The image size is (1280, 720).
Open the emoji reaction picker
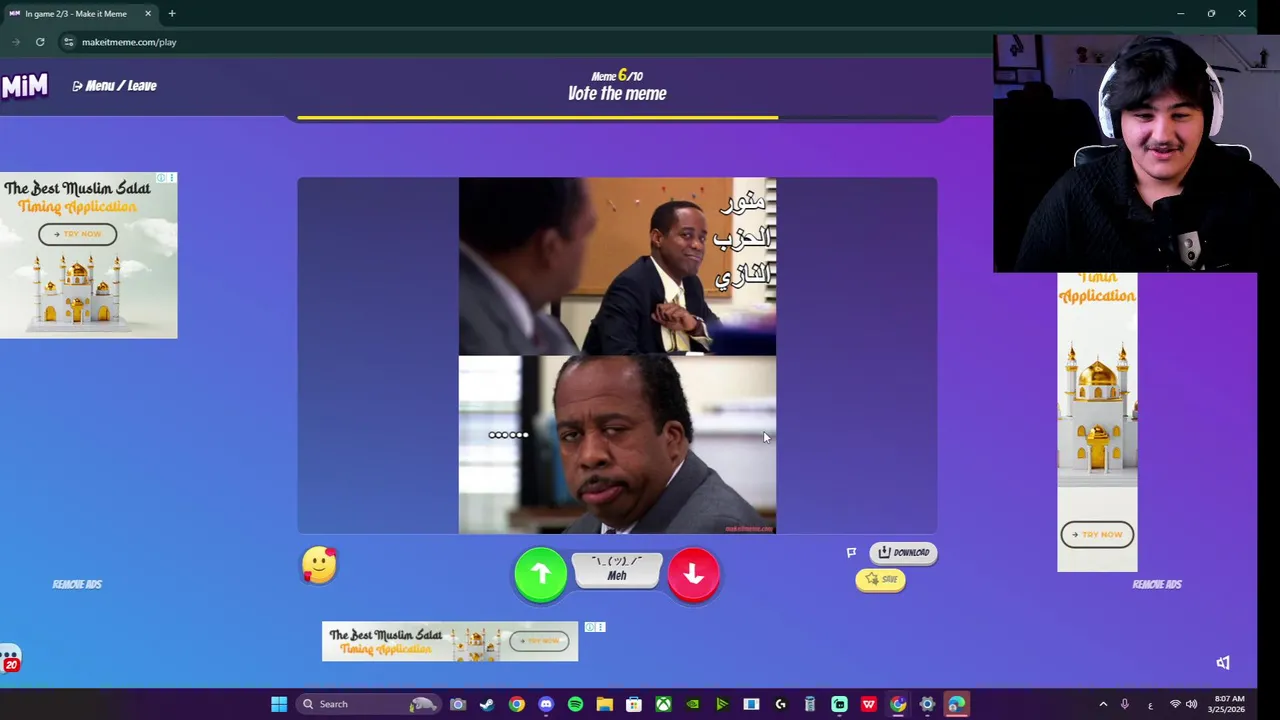pyautogui.click(x=319, y=565)
